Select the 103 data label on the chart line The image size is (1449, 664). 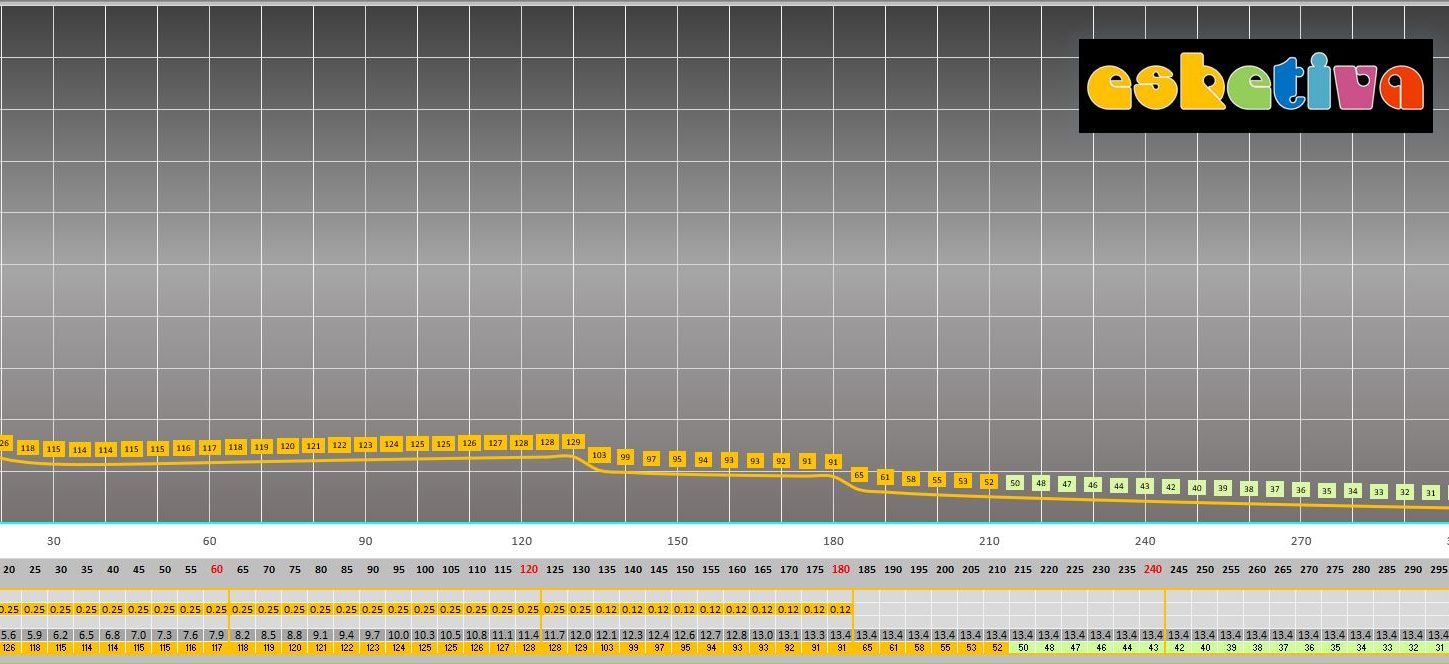click(599, 455)
